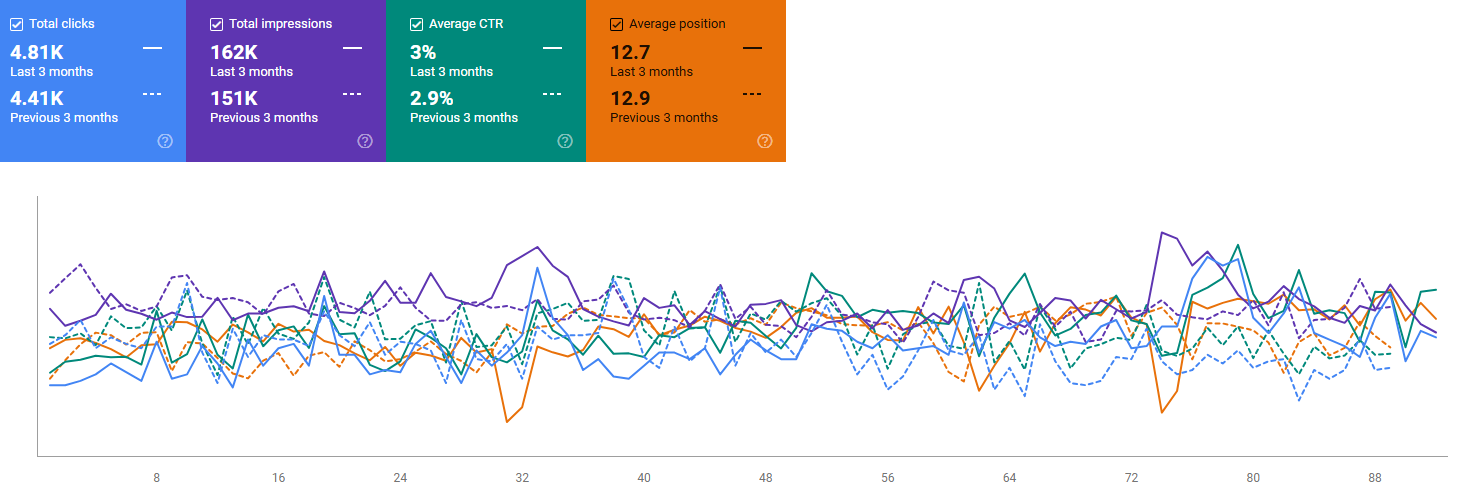The image size is (1459, 498).
Task: Click the 4.81K total clicks value
Action: [x=36, y=52]
